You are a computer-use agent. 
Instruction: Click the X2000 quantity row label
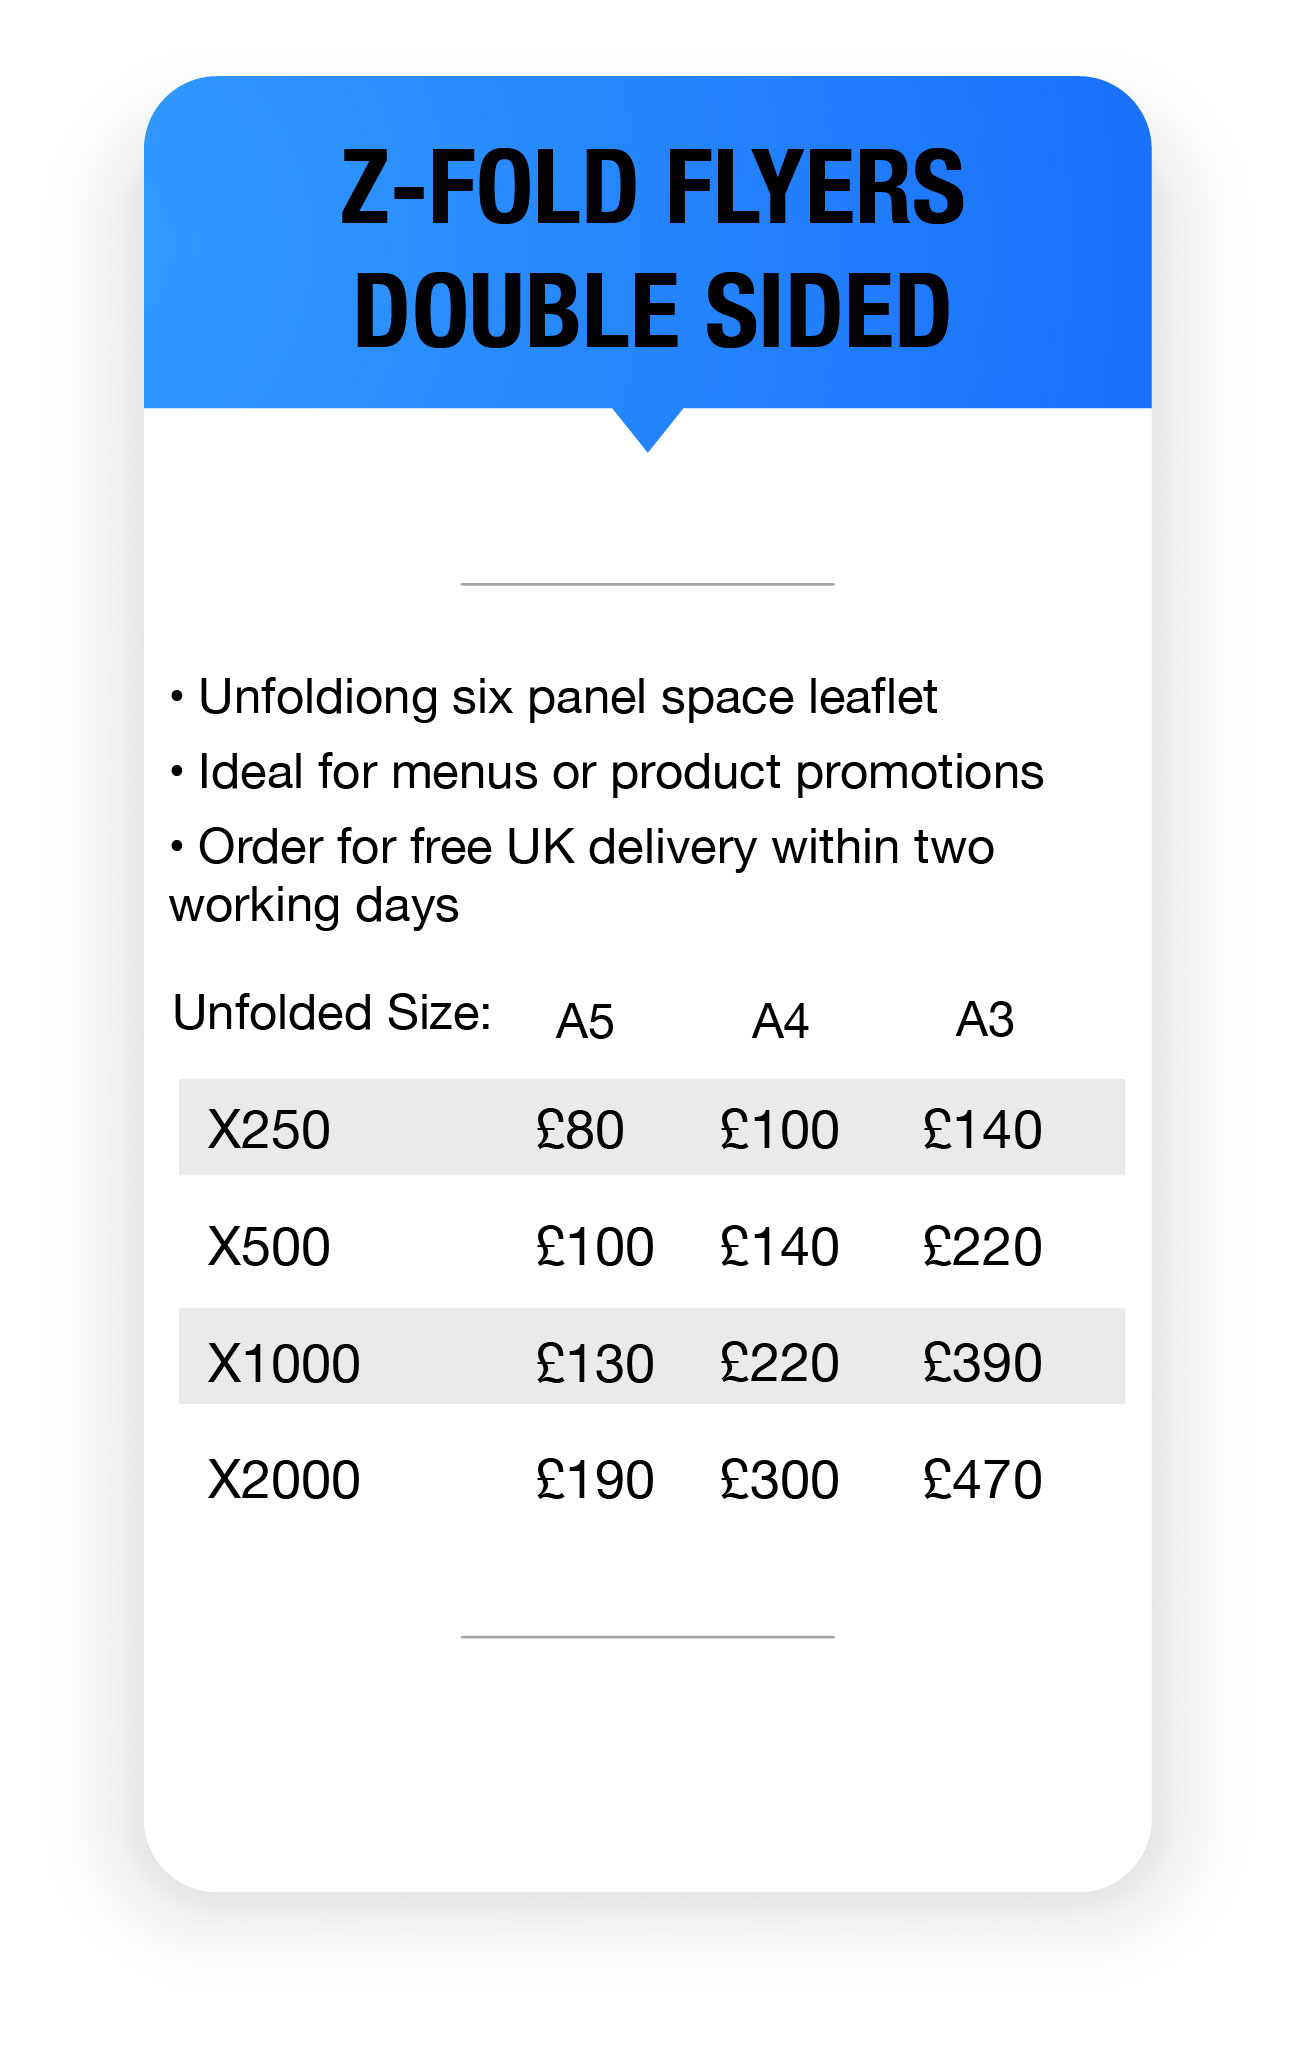click(284, 1480)
